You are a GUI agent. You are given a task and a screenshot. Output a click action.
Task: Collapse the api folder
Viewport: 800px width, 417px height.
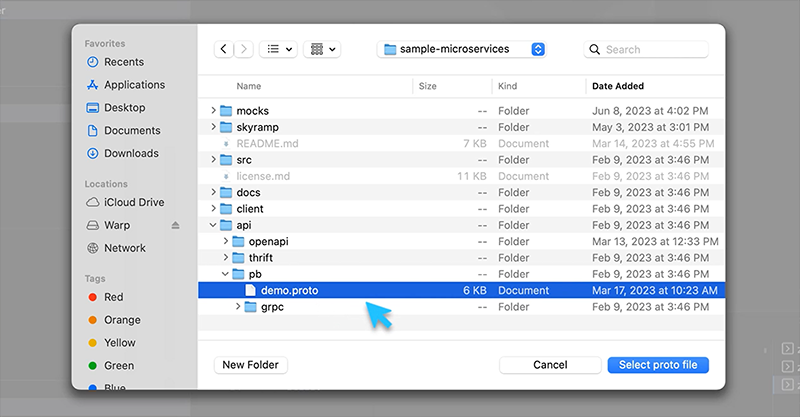[x=213, y=225]
